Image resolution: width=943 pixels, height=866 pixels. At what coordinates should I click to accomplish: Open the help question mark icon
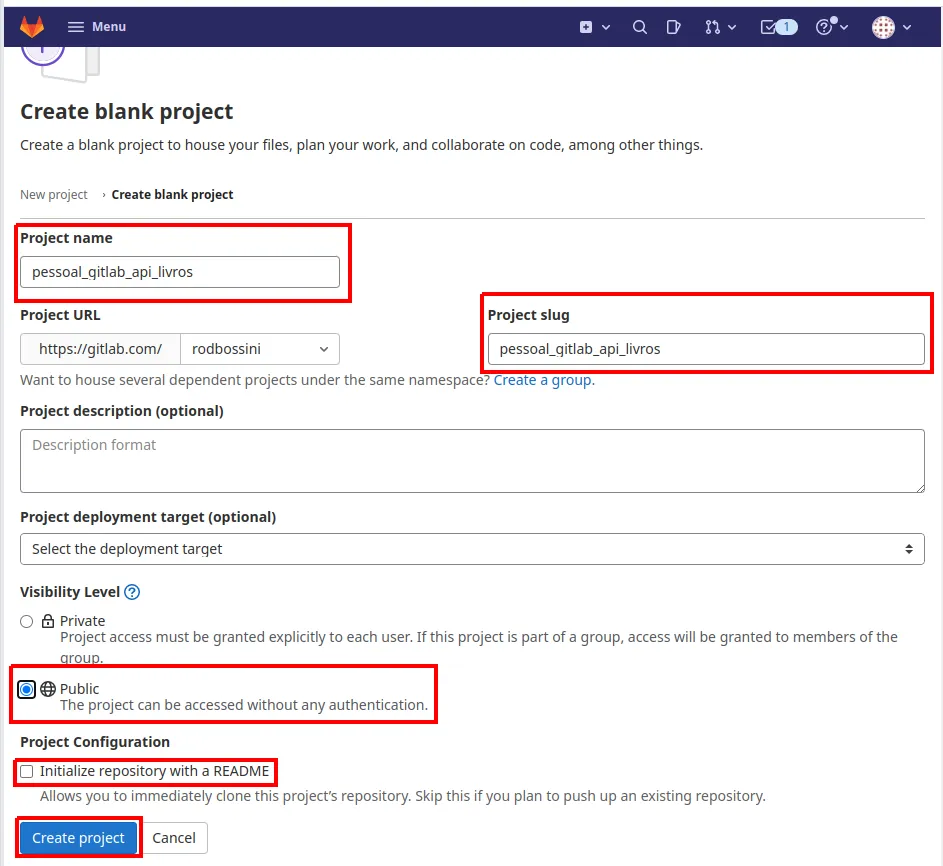pyautogui.click(x=824, y=27)
